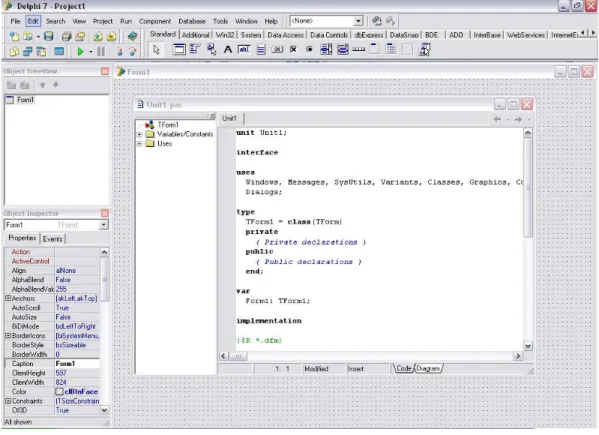599x435 pixels.
Task: Click the New Items toolbar icon
Action: coord(14,36)
